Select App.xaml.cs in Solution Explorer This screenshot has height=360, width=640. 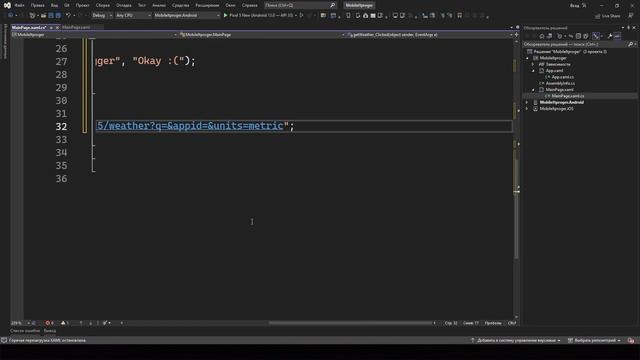[562, 77]
